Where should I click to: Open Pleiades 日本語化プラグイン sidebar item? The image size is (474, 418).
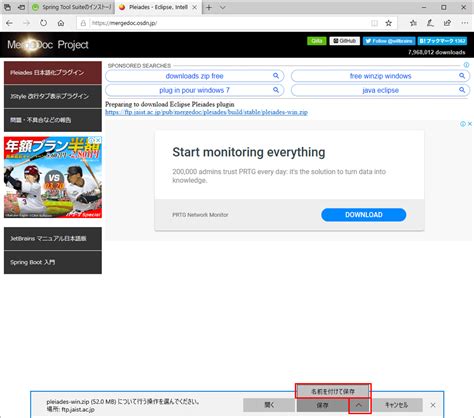pyautogui.click(x=53, y=72)
